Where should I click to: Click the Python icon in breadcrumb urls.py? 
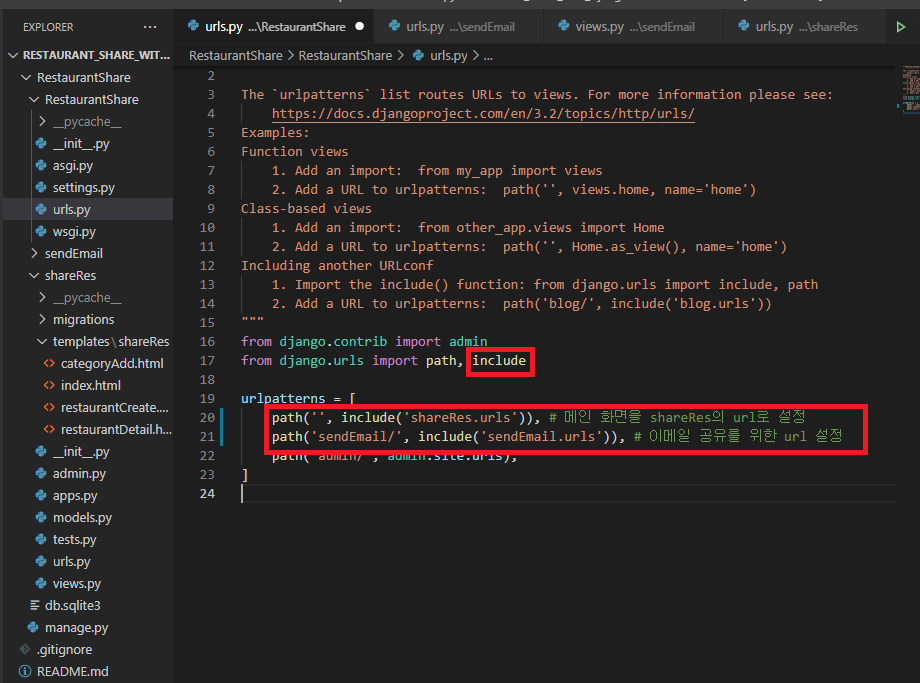(x=418, y=56)
